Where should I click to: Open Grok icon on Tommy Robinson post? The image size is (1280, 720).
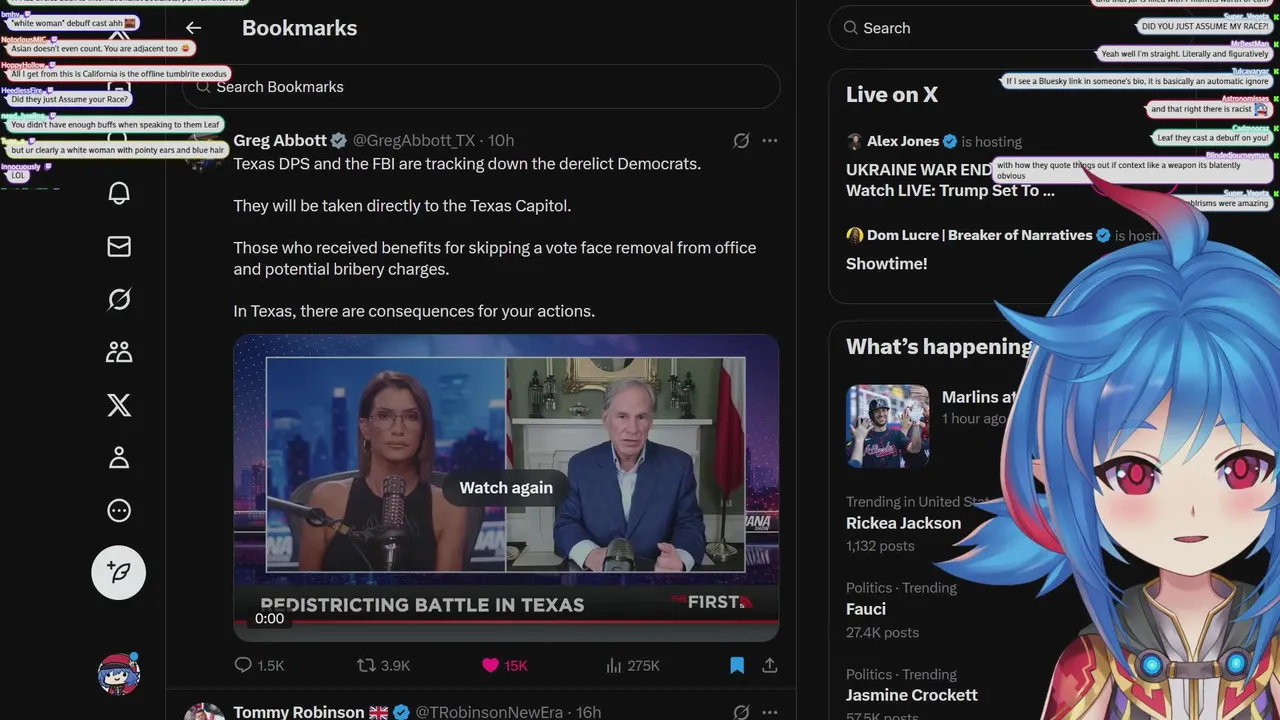[741, 712]
